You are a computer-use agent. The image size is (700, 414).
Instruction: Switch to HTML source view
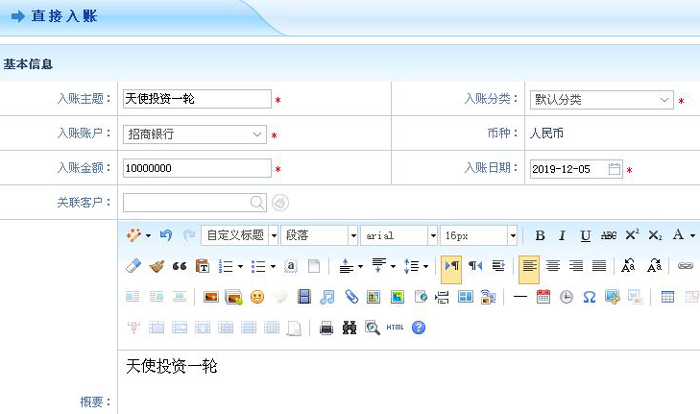click(x=395, y=327)
